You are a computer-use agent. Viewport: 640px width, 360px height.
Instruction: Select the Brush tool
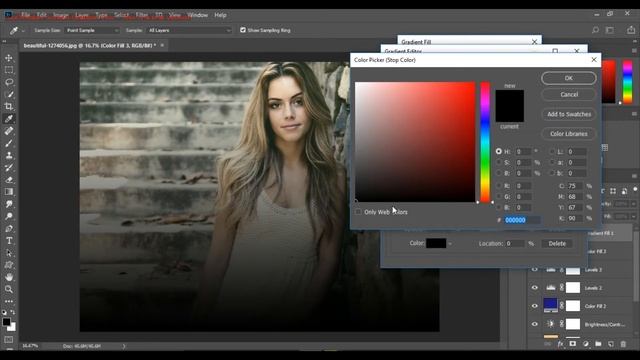(9, 143)
